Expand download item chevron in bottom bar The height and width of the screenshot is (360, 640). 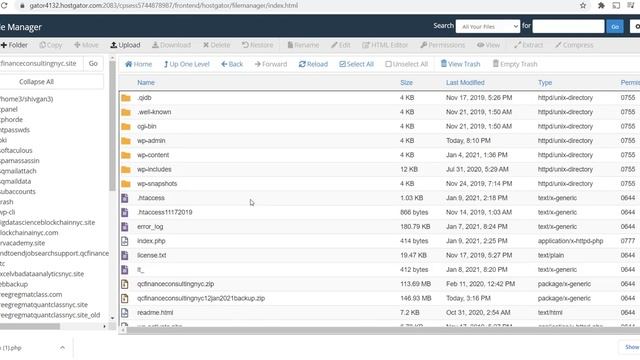click(62, 348)
